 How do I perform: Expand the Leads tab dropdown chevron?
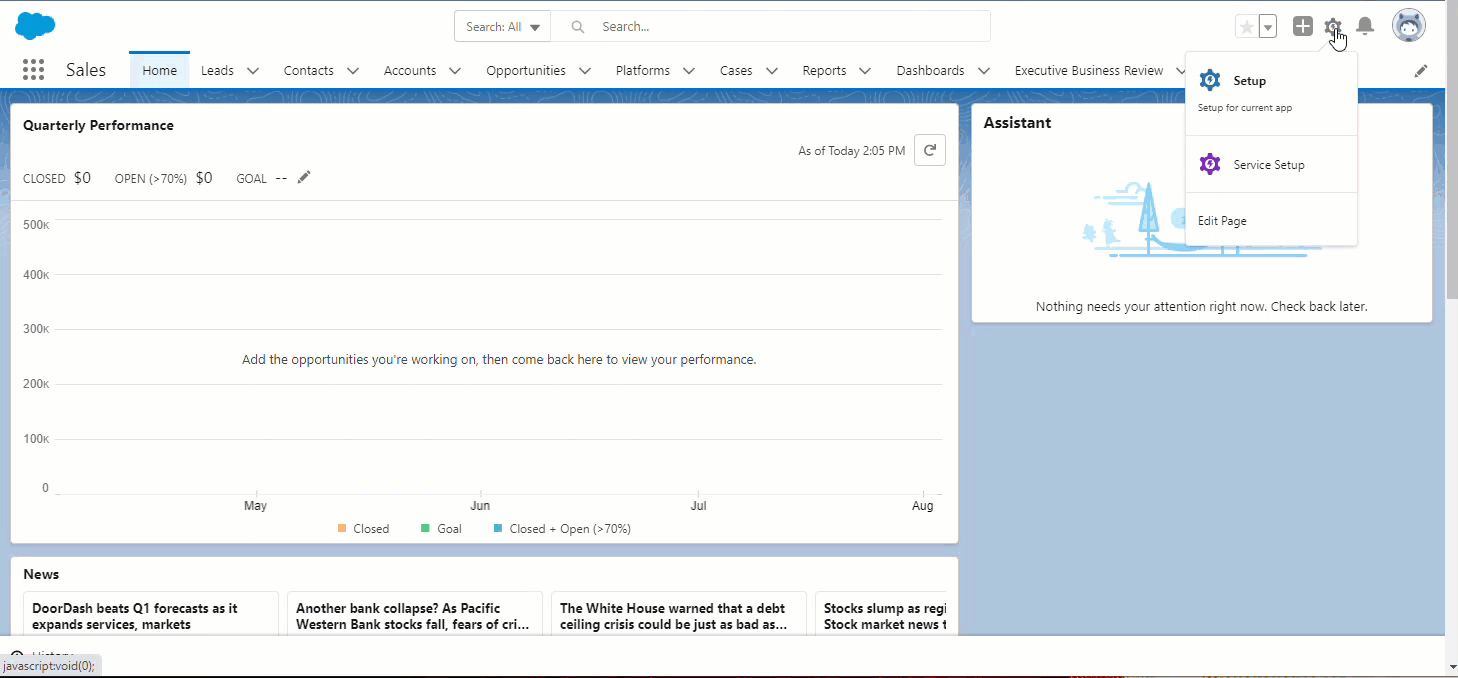pos(253,71)
